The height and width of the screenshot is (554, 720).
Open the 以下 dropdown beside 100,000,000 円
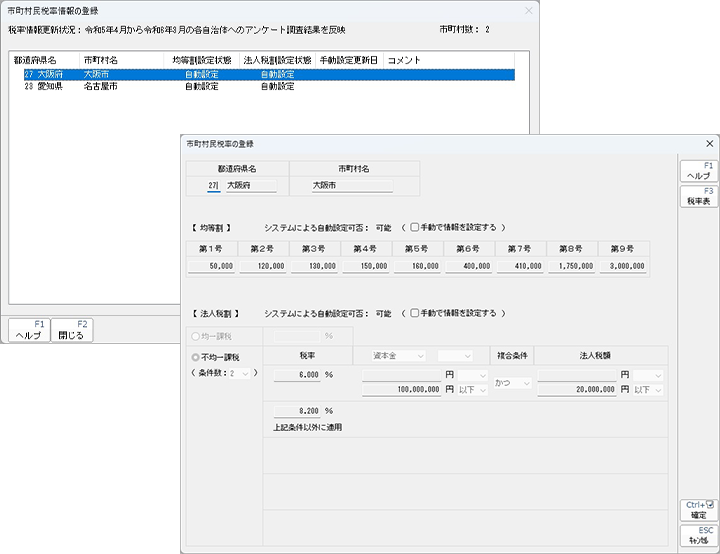tap(472, 389)
